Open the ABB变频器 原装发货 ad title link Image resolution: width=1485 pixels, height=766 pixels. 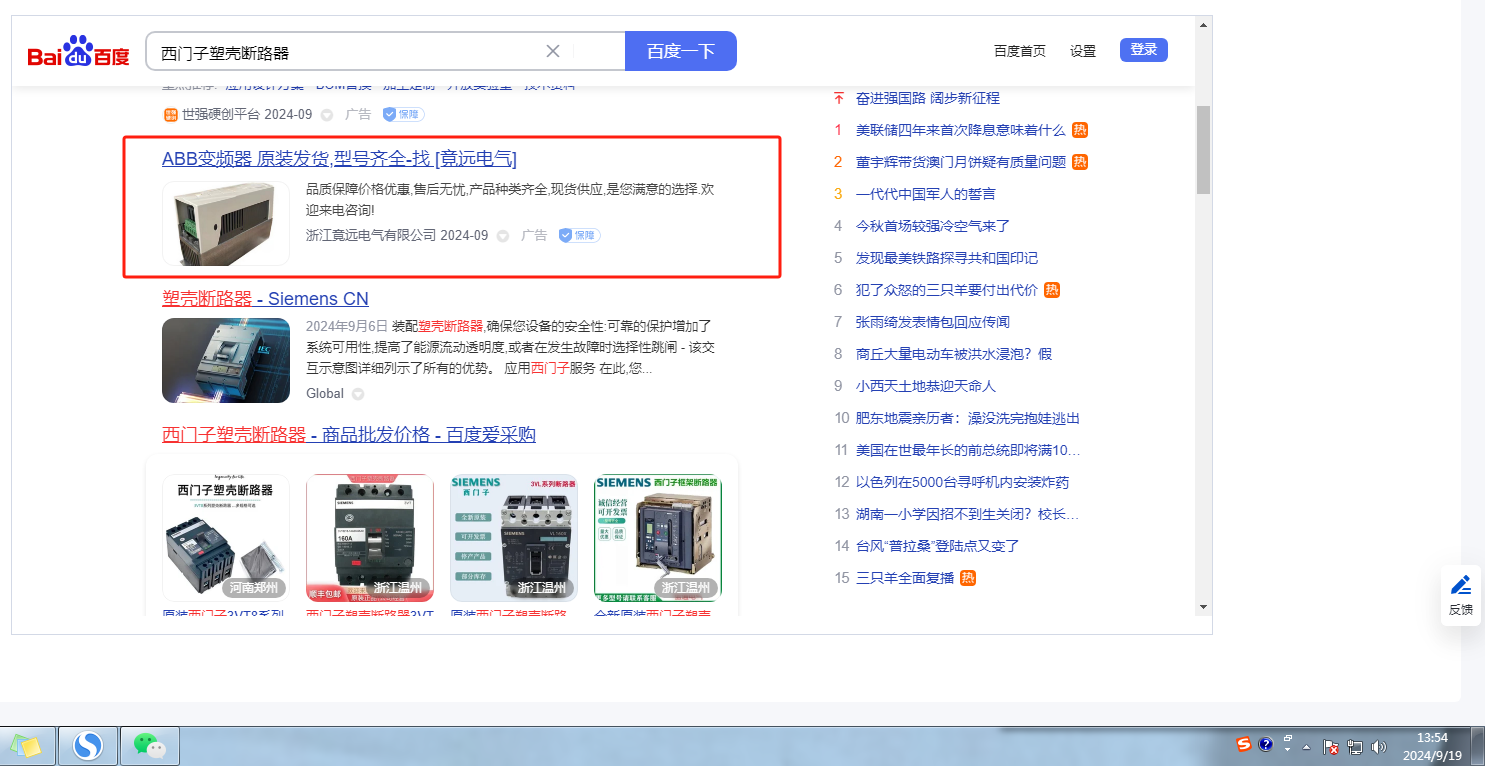point(339,159)
